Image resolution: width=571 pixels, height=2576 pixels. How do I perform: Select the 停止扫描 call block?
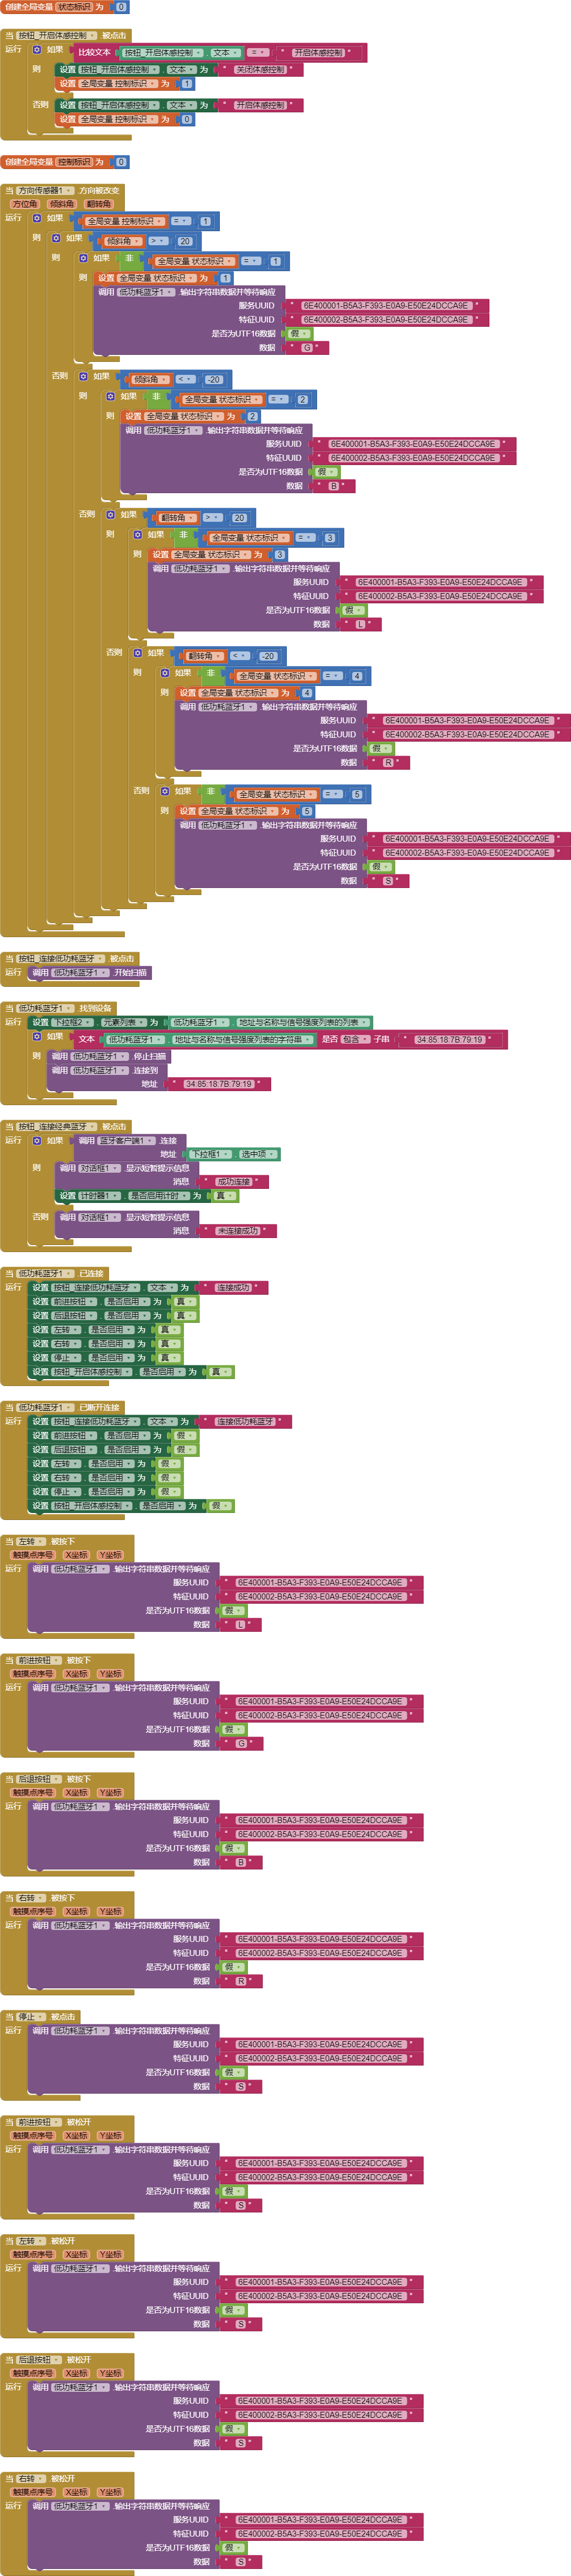[109, 1056]
